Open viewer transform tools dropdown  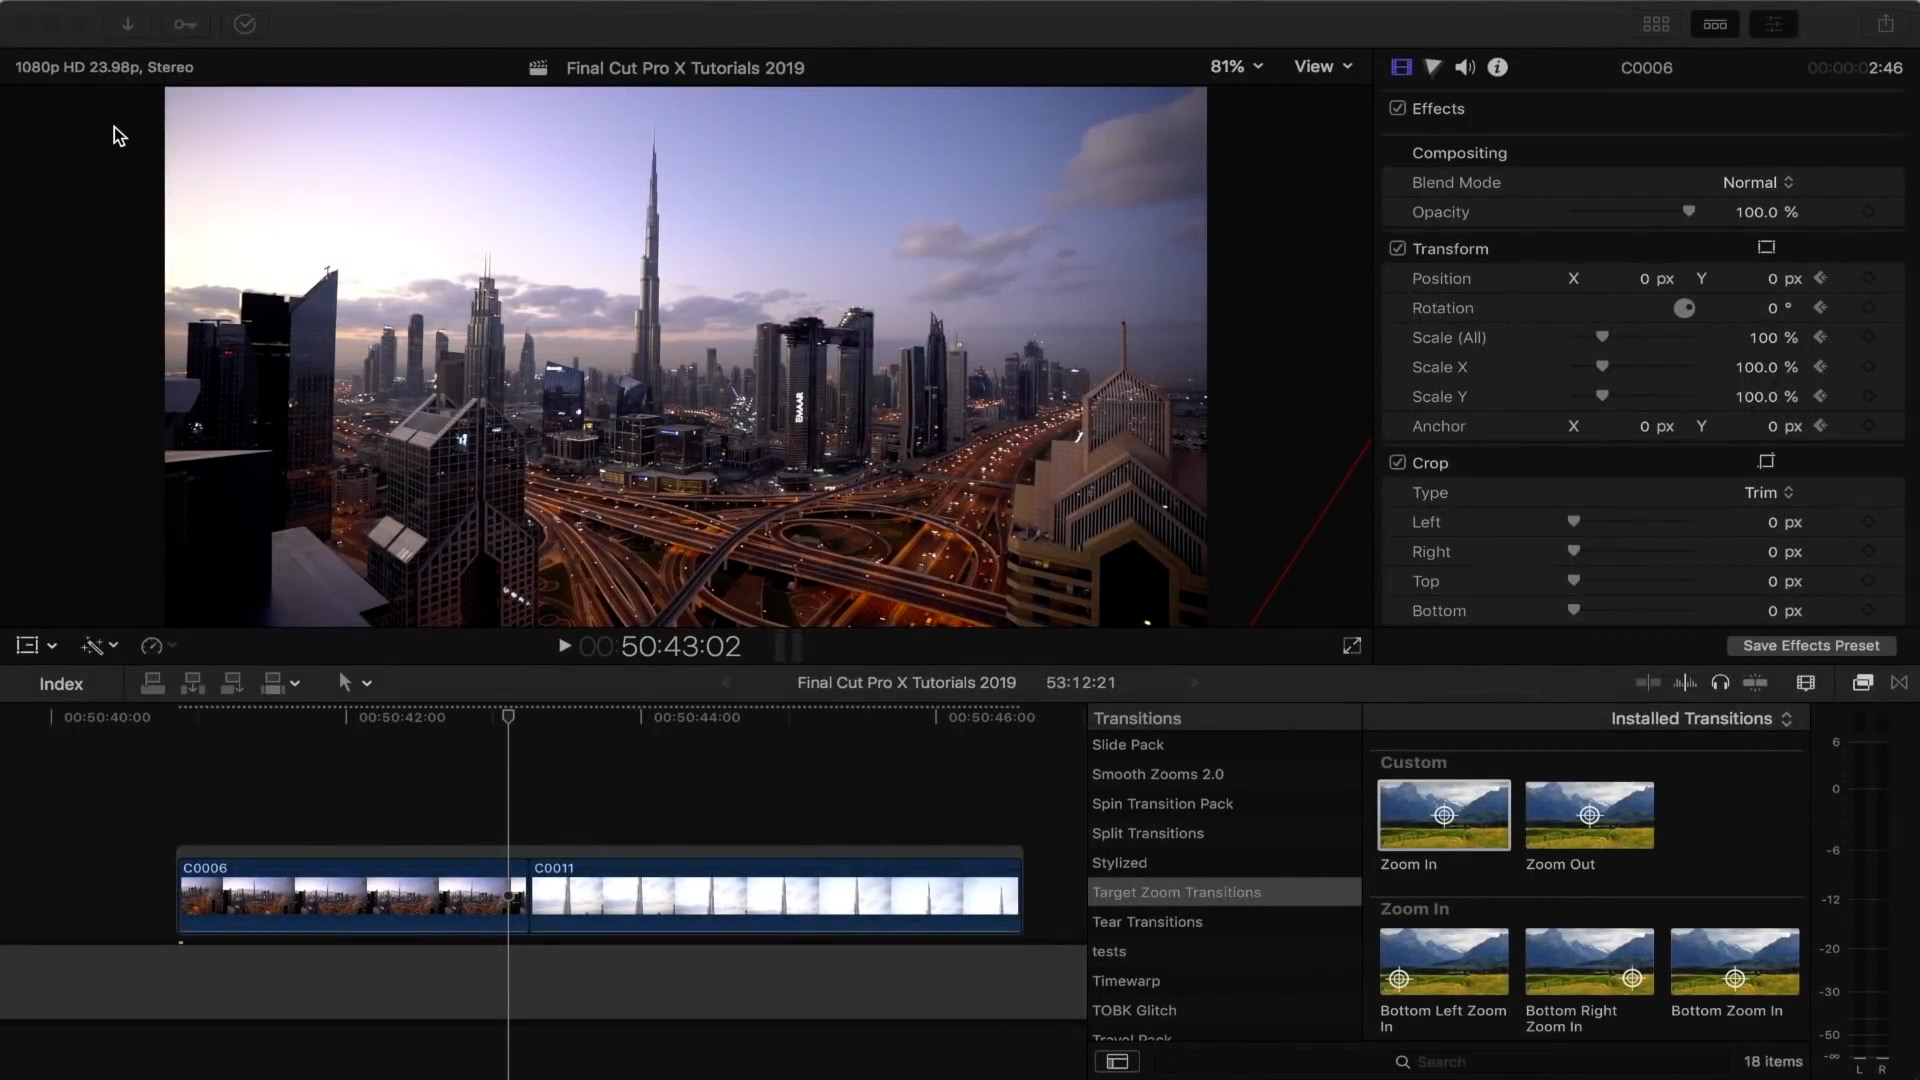click(x=38, y=646)
